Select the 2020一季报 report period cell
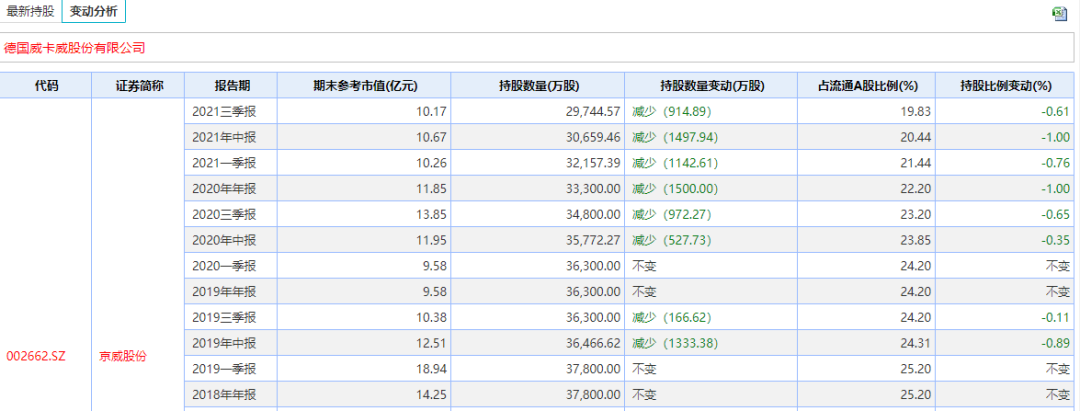 coord(232,266)
